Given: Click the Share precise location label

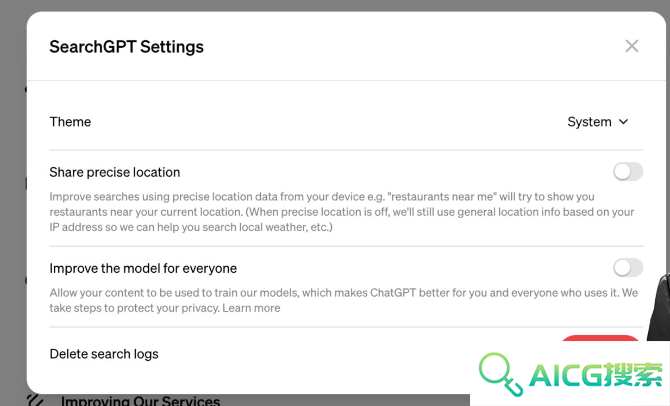Looking at the screenshot, I should pyautogui.click(x=115, y=172).
